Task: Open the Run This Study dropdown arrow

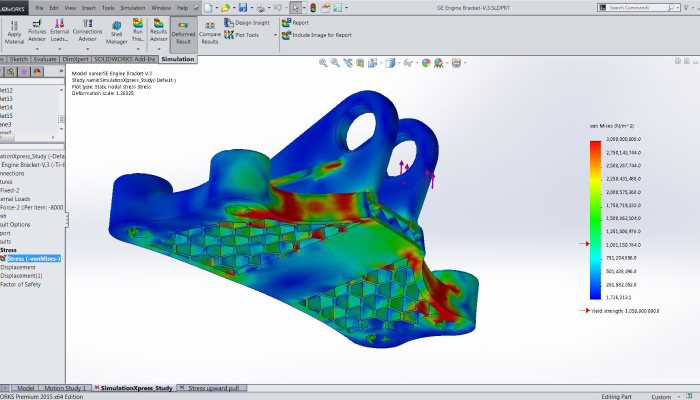Action: click(138, 50)
